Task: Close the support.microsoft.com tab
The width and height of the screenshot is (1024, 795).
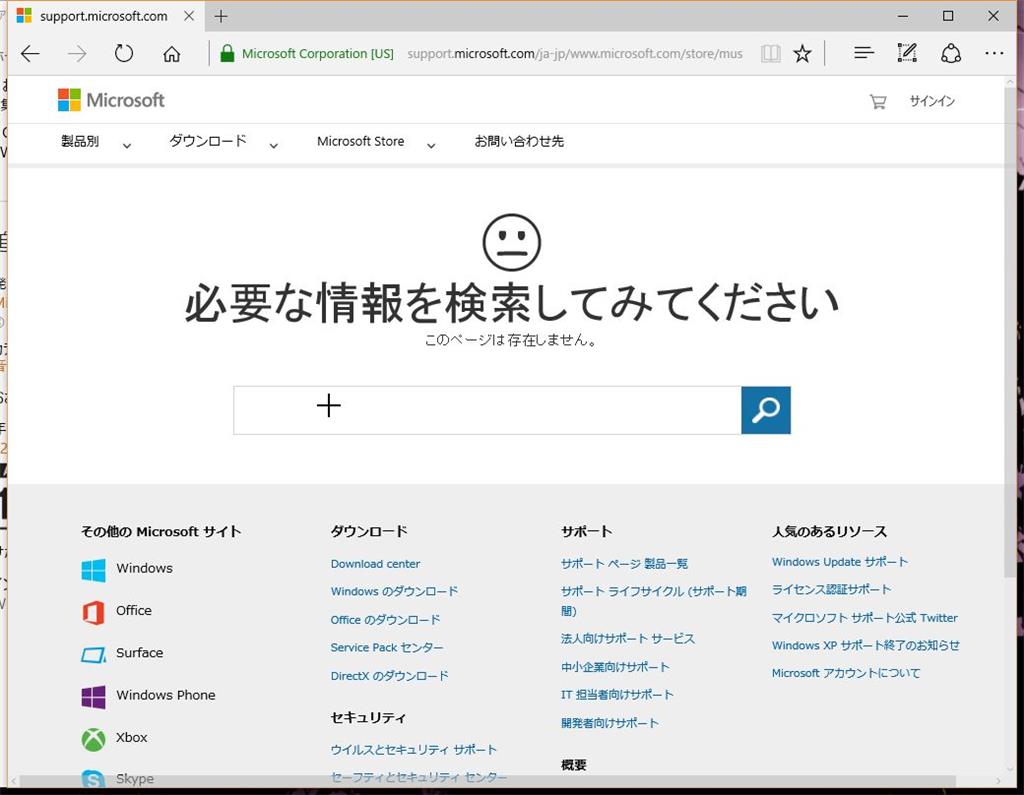Action: click(189, 16)
